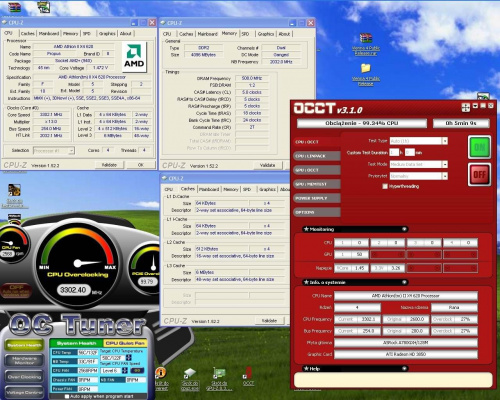Open the Venom 4 Public Release folder icon
Image resolution: width=500 pixels, height=400 pixels.
pyautogui.click(x=366, y=68)
